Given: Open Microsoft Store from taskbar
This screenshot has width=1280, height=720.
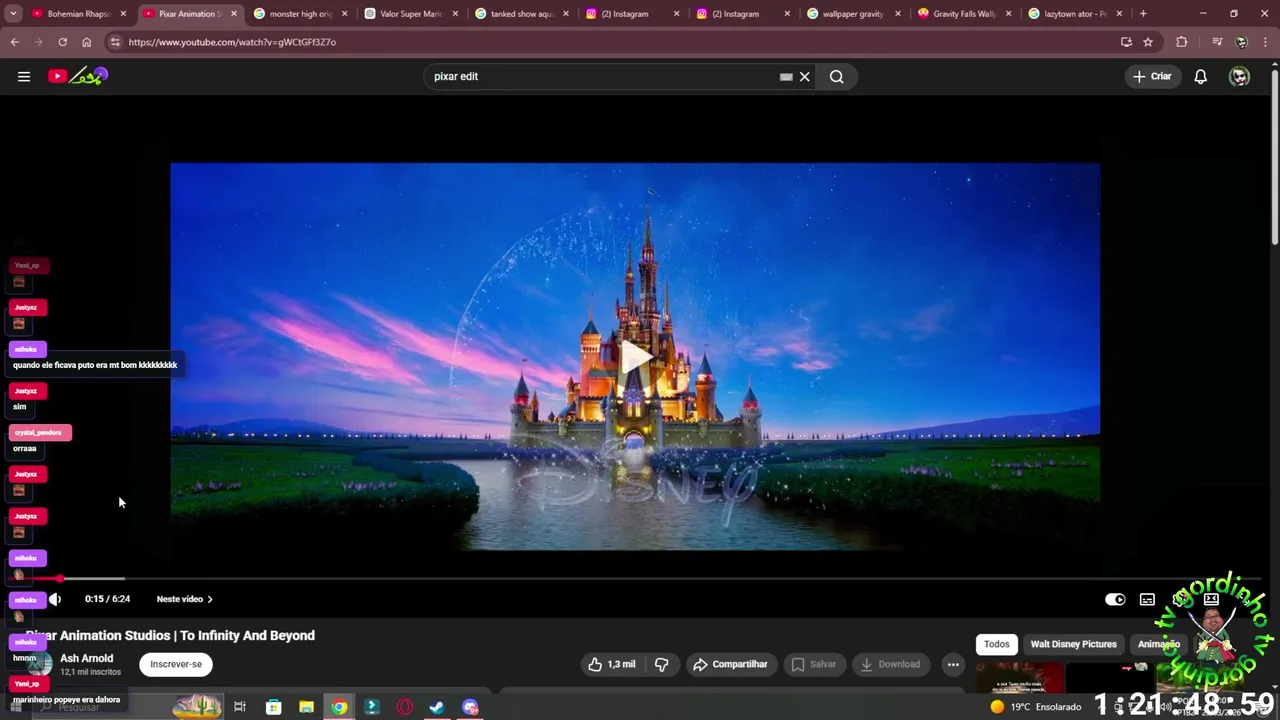Looking at the screenshot, I should point(273,707).
